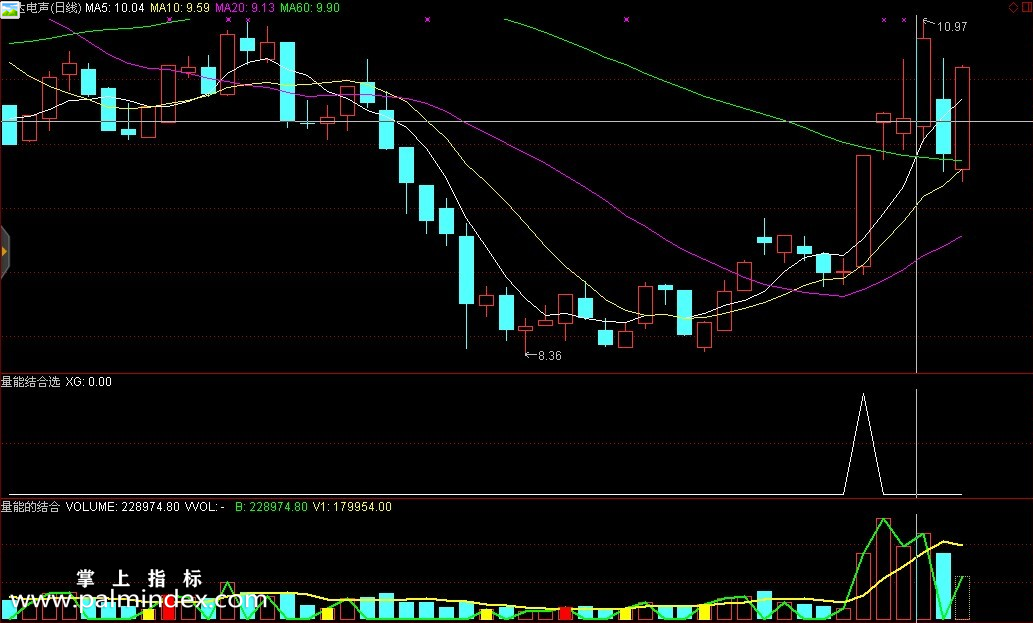The image size is (1033, 623).
Task: Click the red diamond icon at top right
Action: [1013, 7]
